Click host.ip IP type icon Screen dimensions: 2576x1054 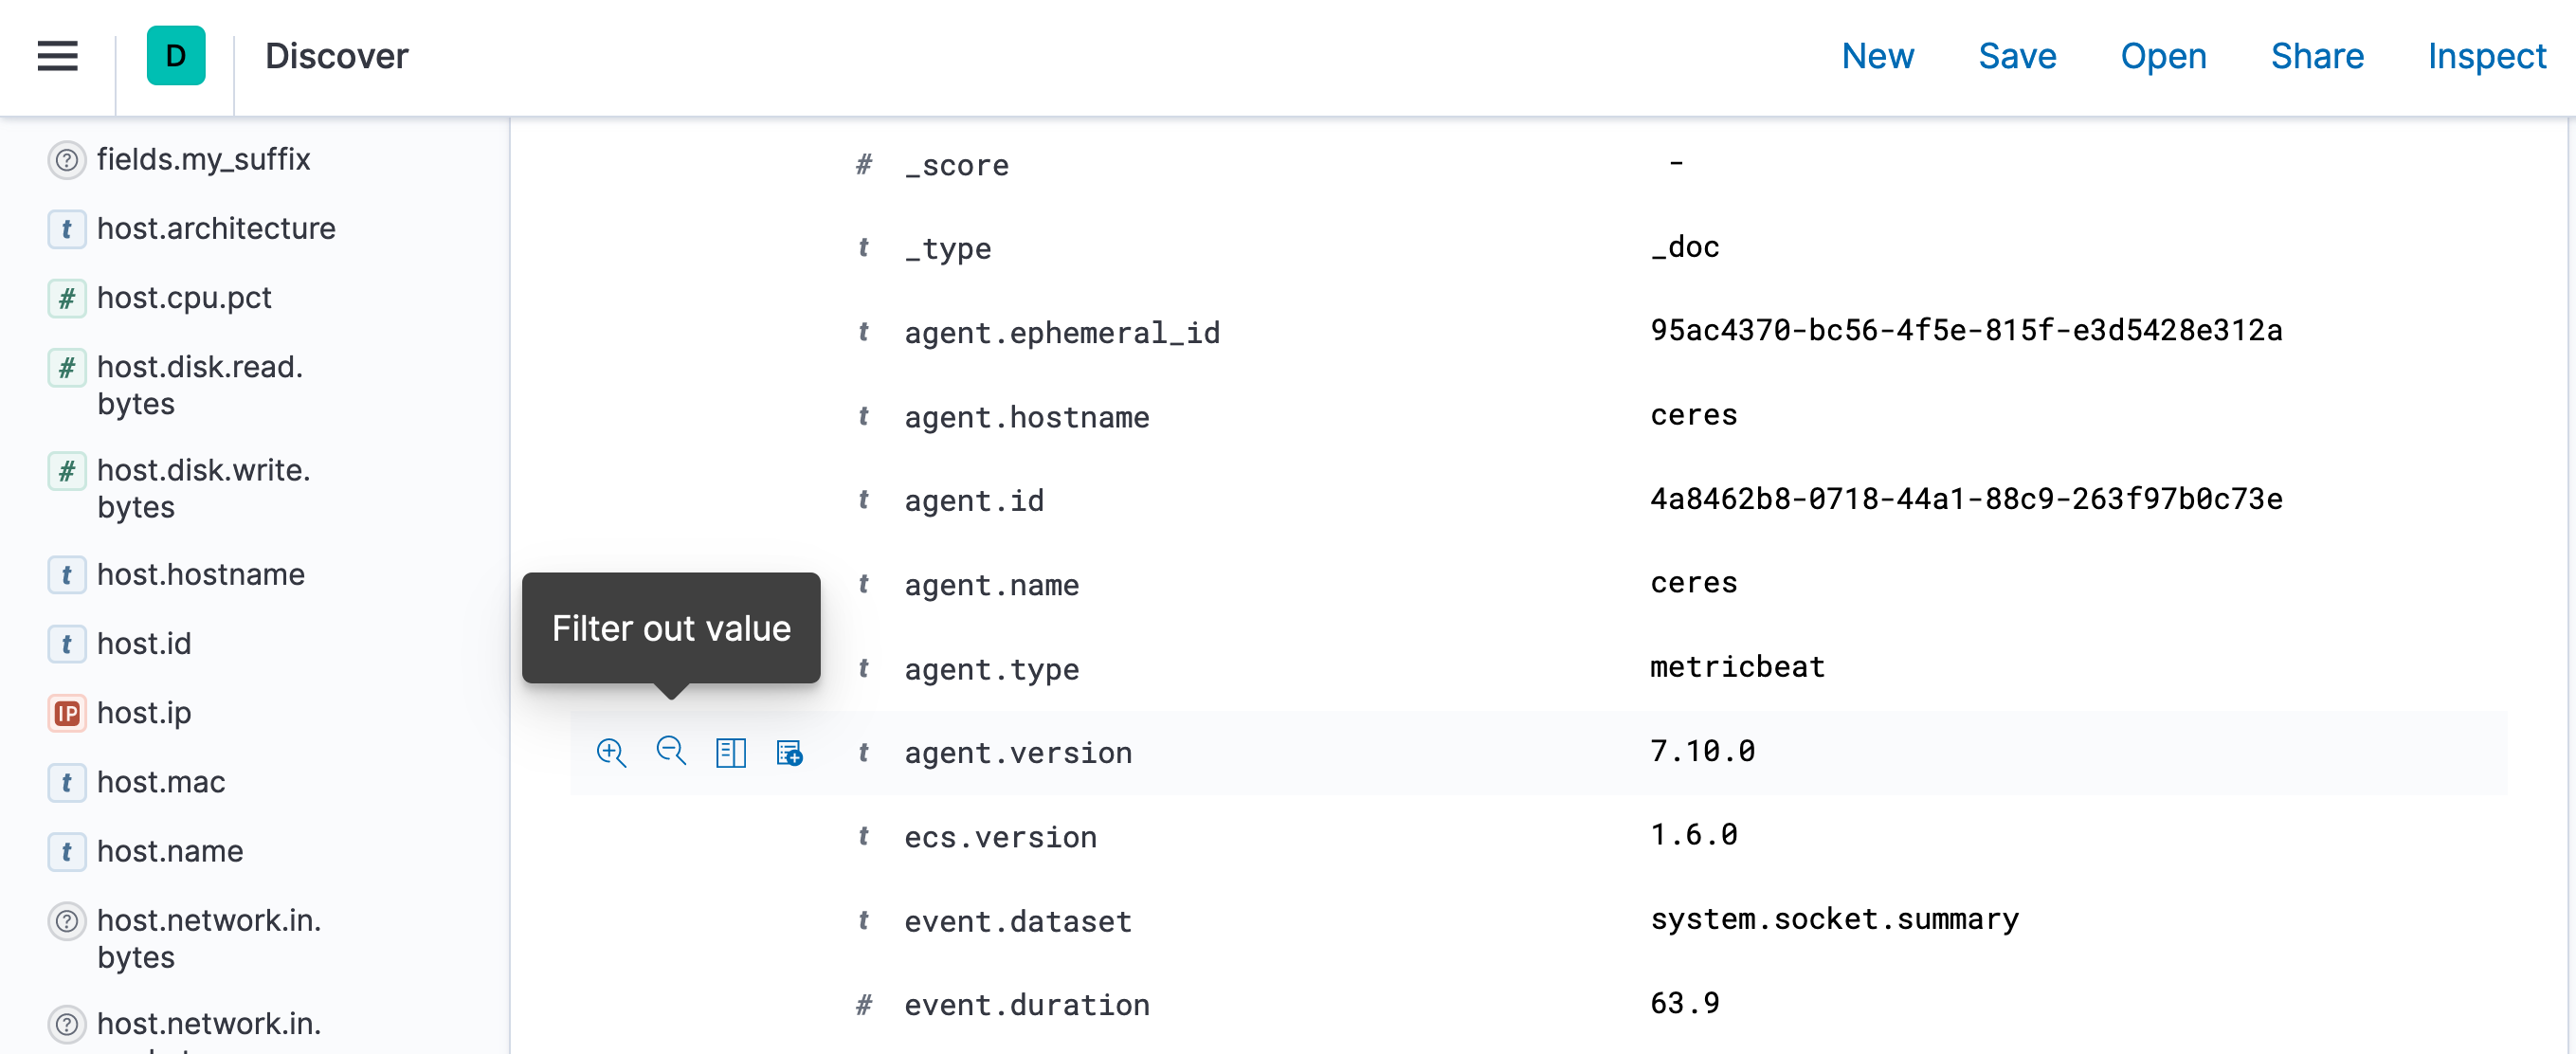click(67, 713)
